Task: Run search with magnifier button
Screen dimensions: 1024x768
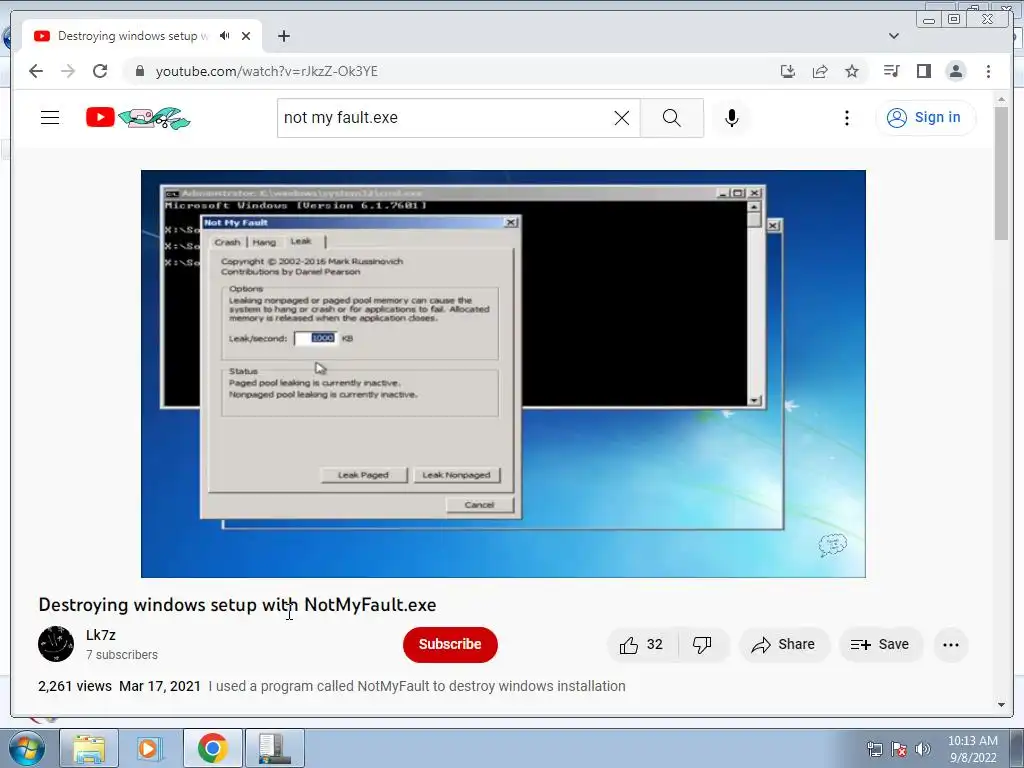Action: (671, 118)
